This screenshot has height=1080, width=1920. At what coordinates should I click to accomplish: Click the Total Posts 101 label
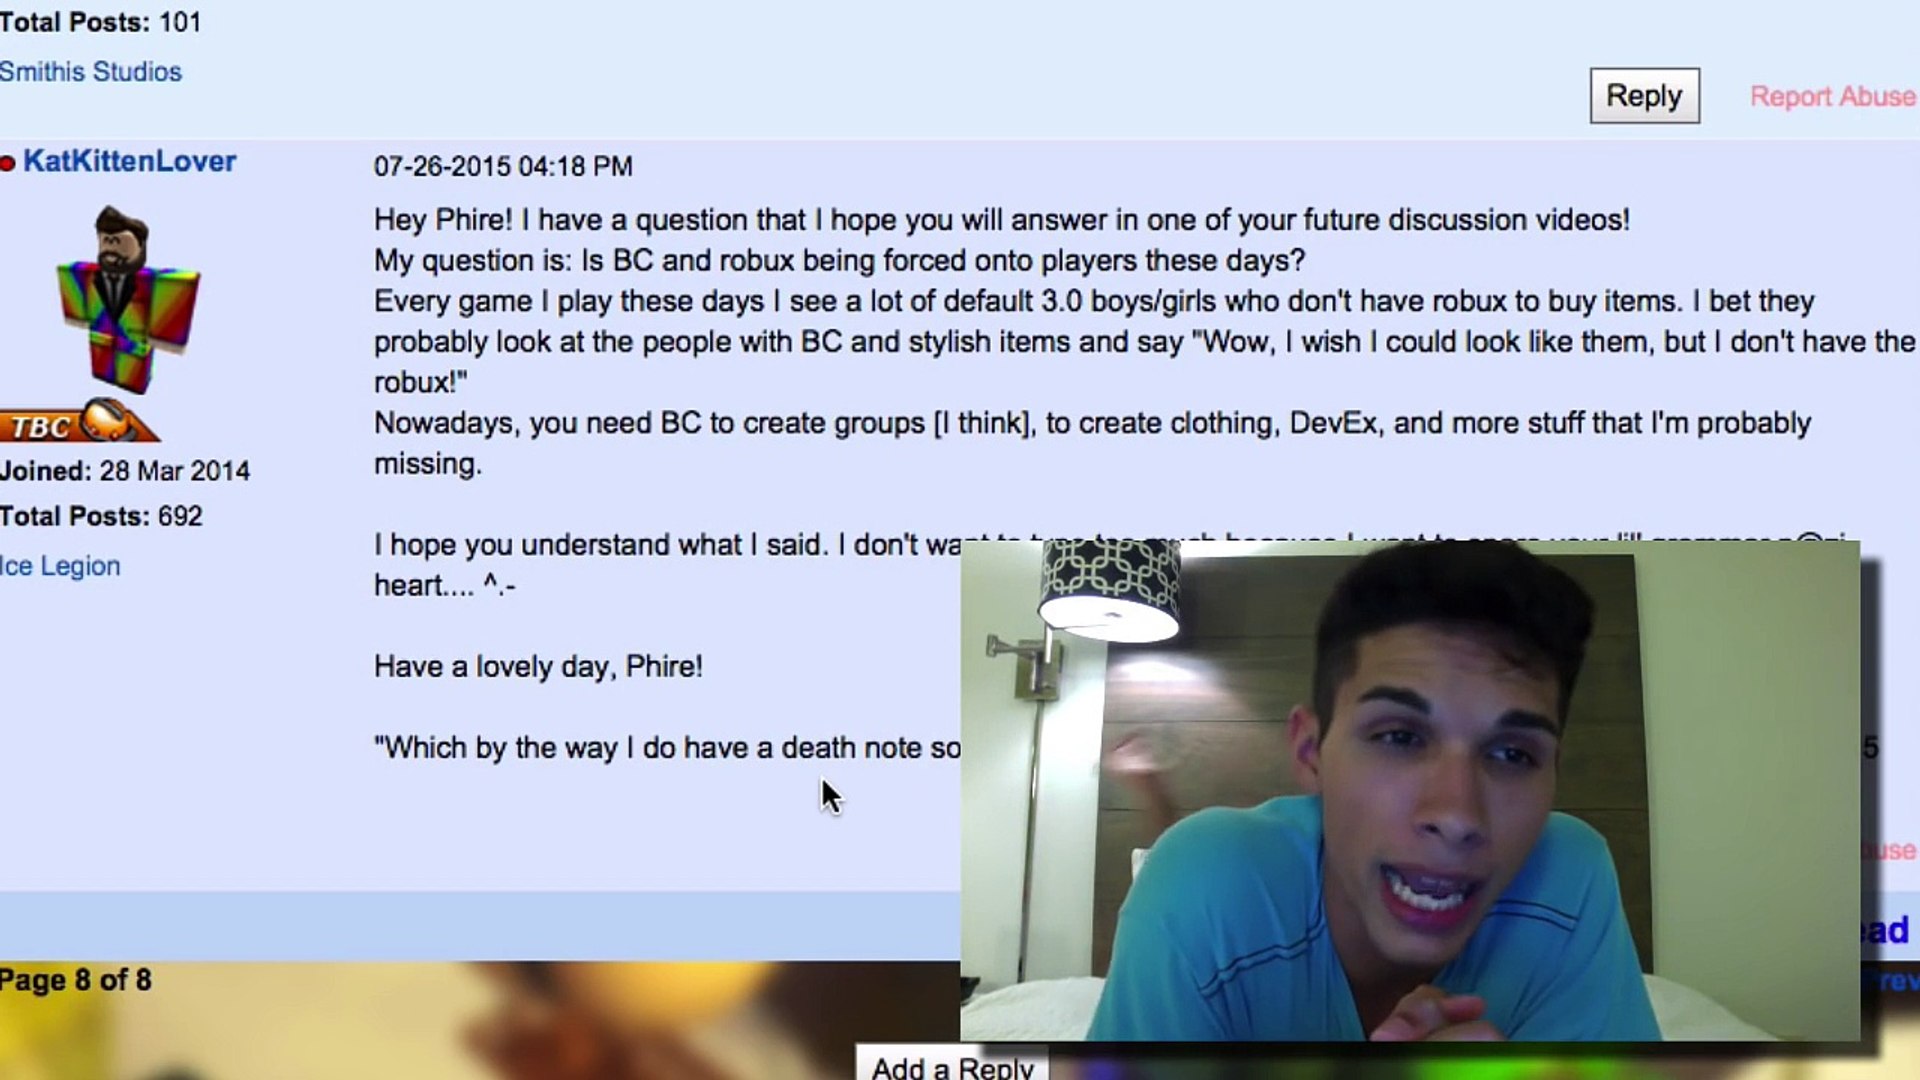100,22
